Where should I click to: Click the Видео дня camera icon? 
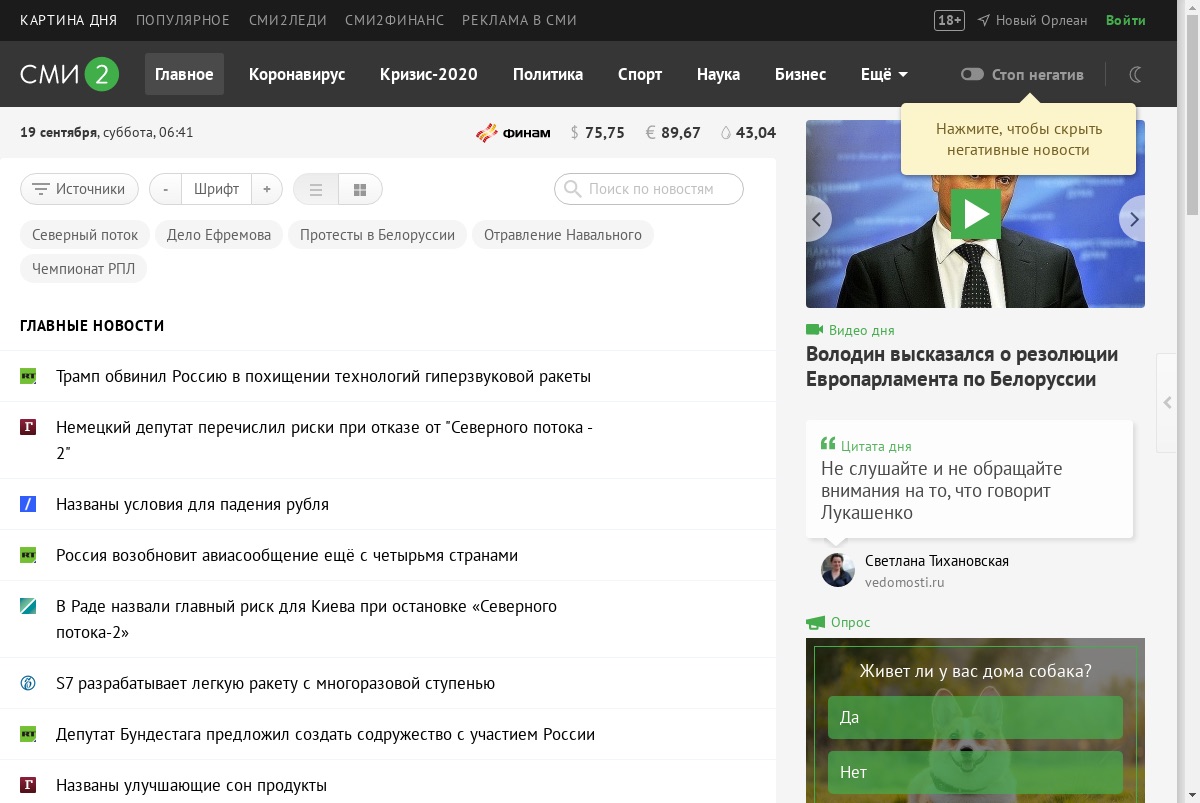pyautogui.click(x=814, y=330)
